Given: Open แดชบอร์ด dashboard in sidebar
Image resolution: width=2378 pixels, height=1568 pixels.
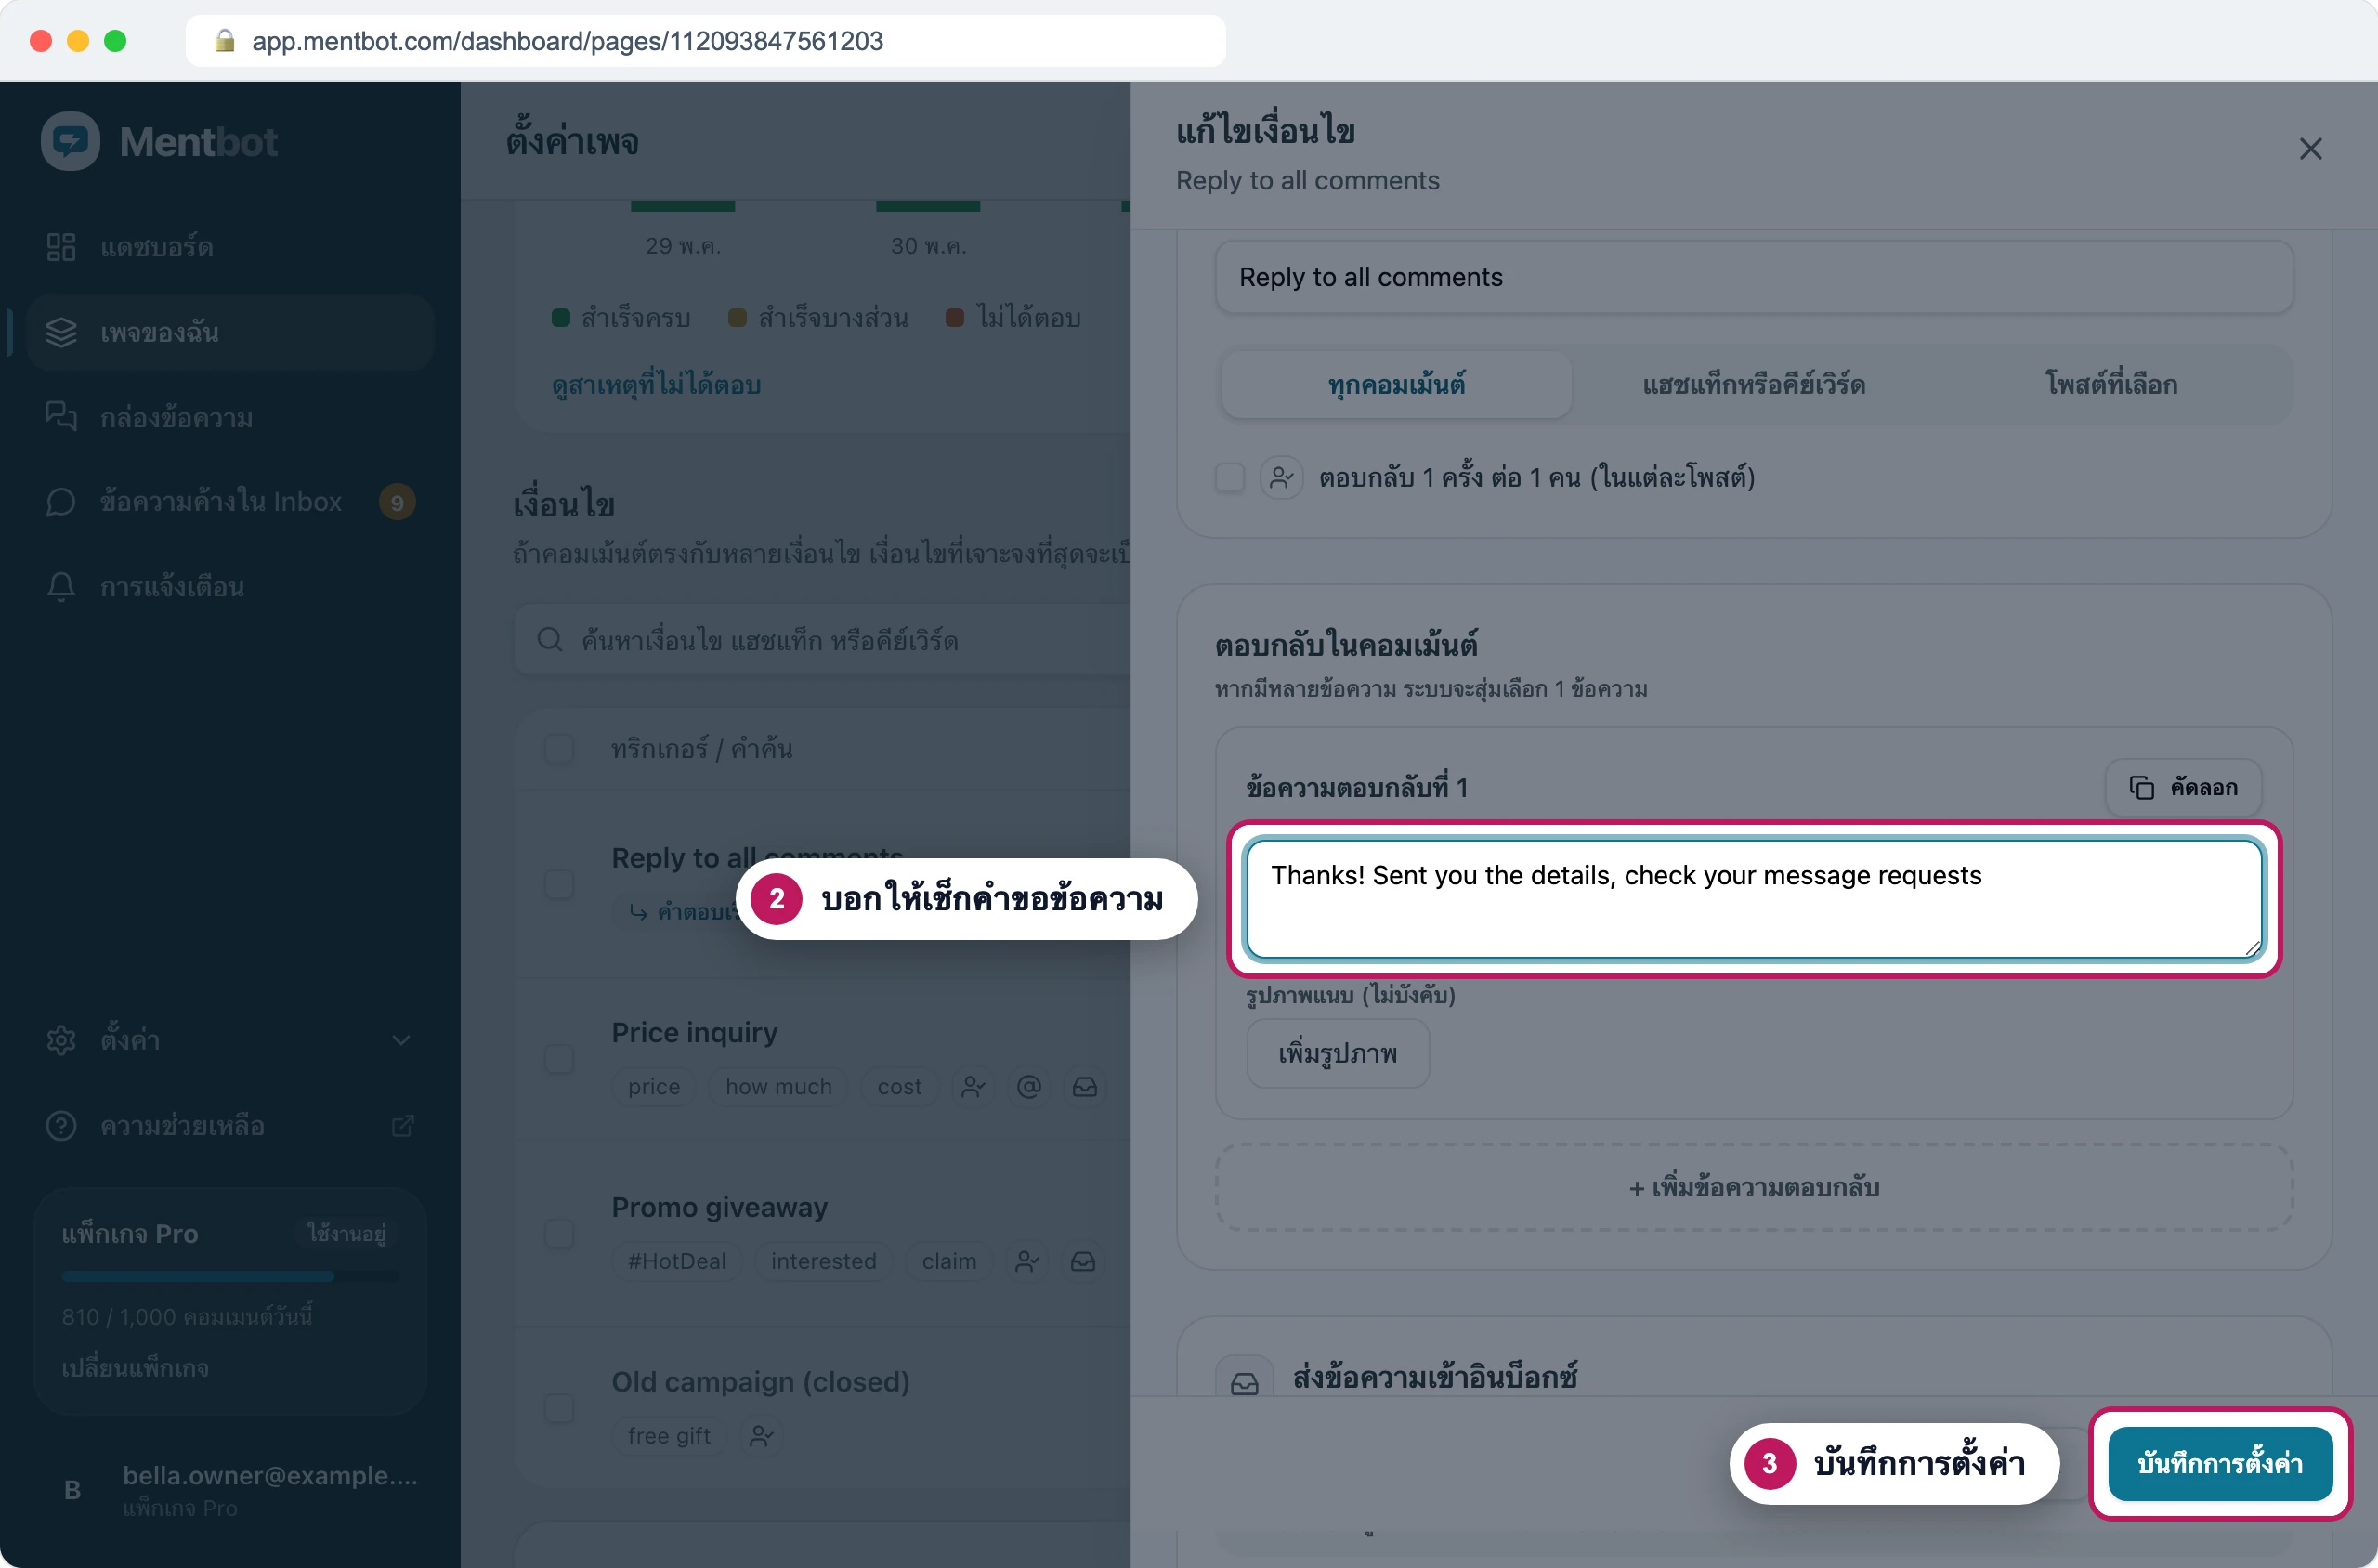Looking at the screenshot, I should click(x=230, y=247).
